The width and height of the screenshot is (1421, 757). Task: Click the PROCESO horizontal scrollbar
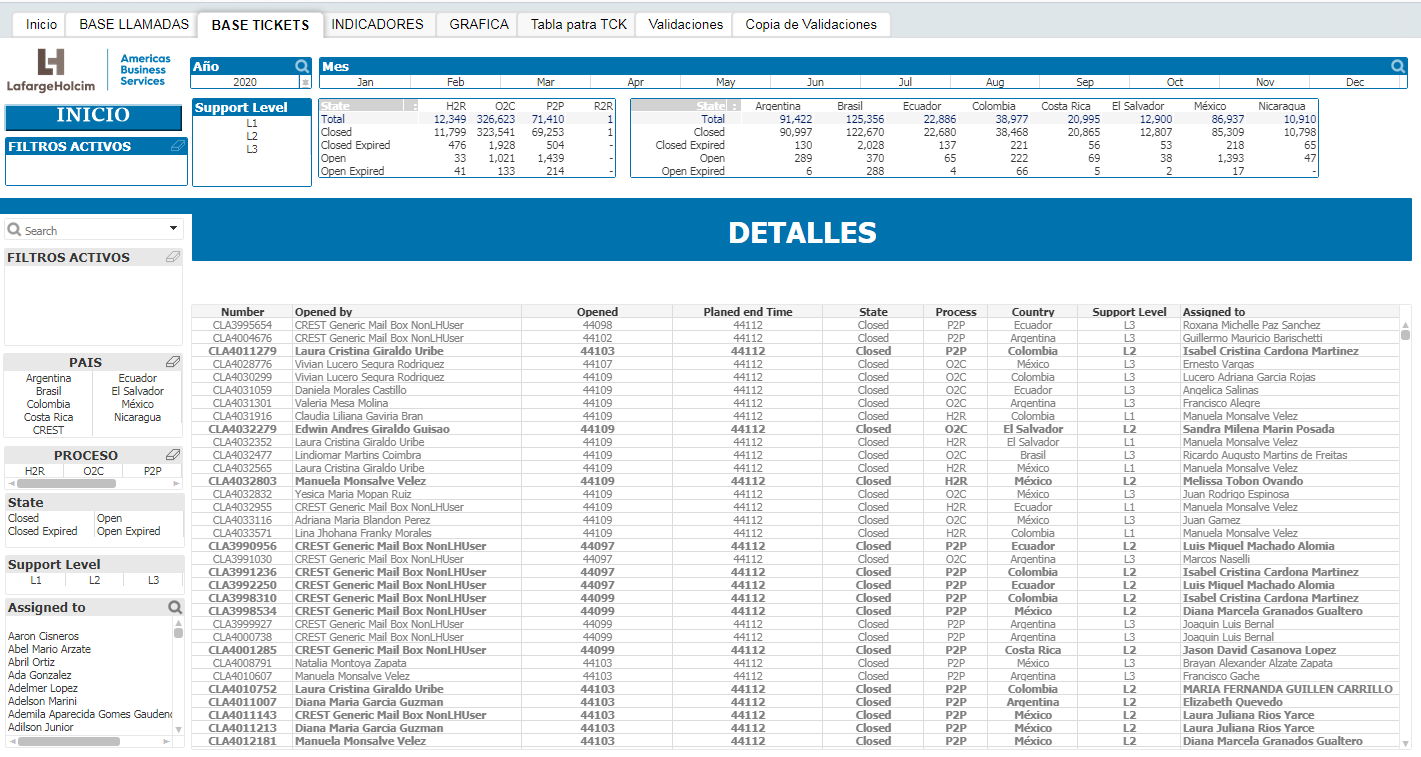[x=69, y=484]
